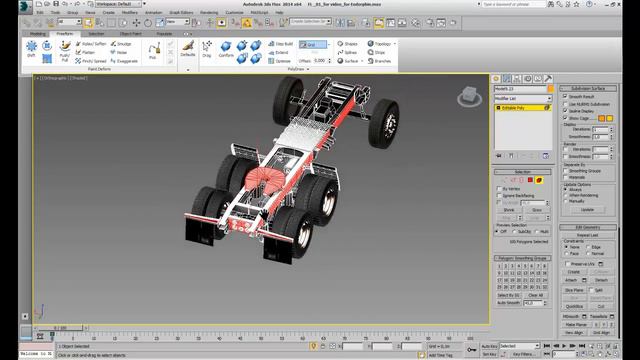Toggle Isoline Display checkbox
The image size is (640, 360).
565,111
